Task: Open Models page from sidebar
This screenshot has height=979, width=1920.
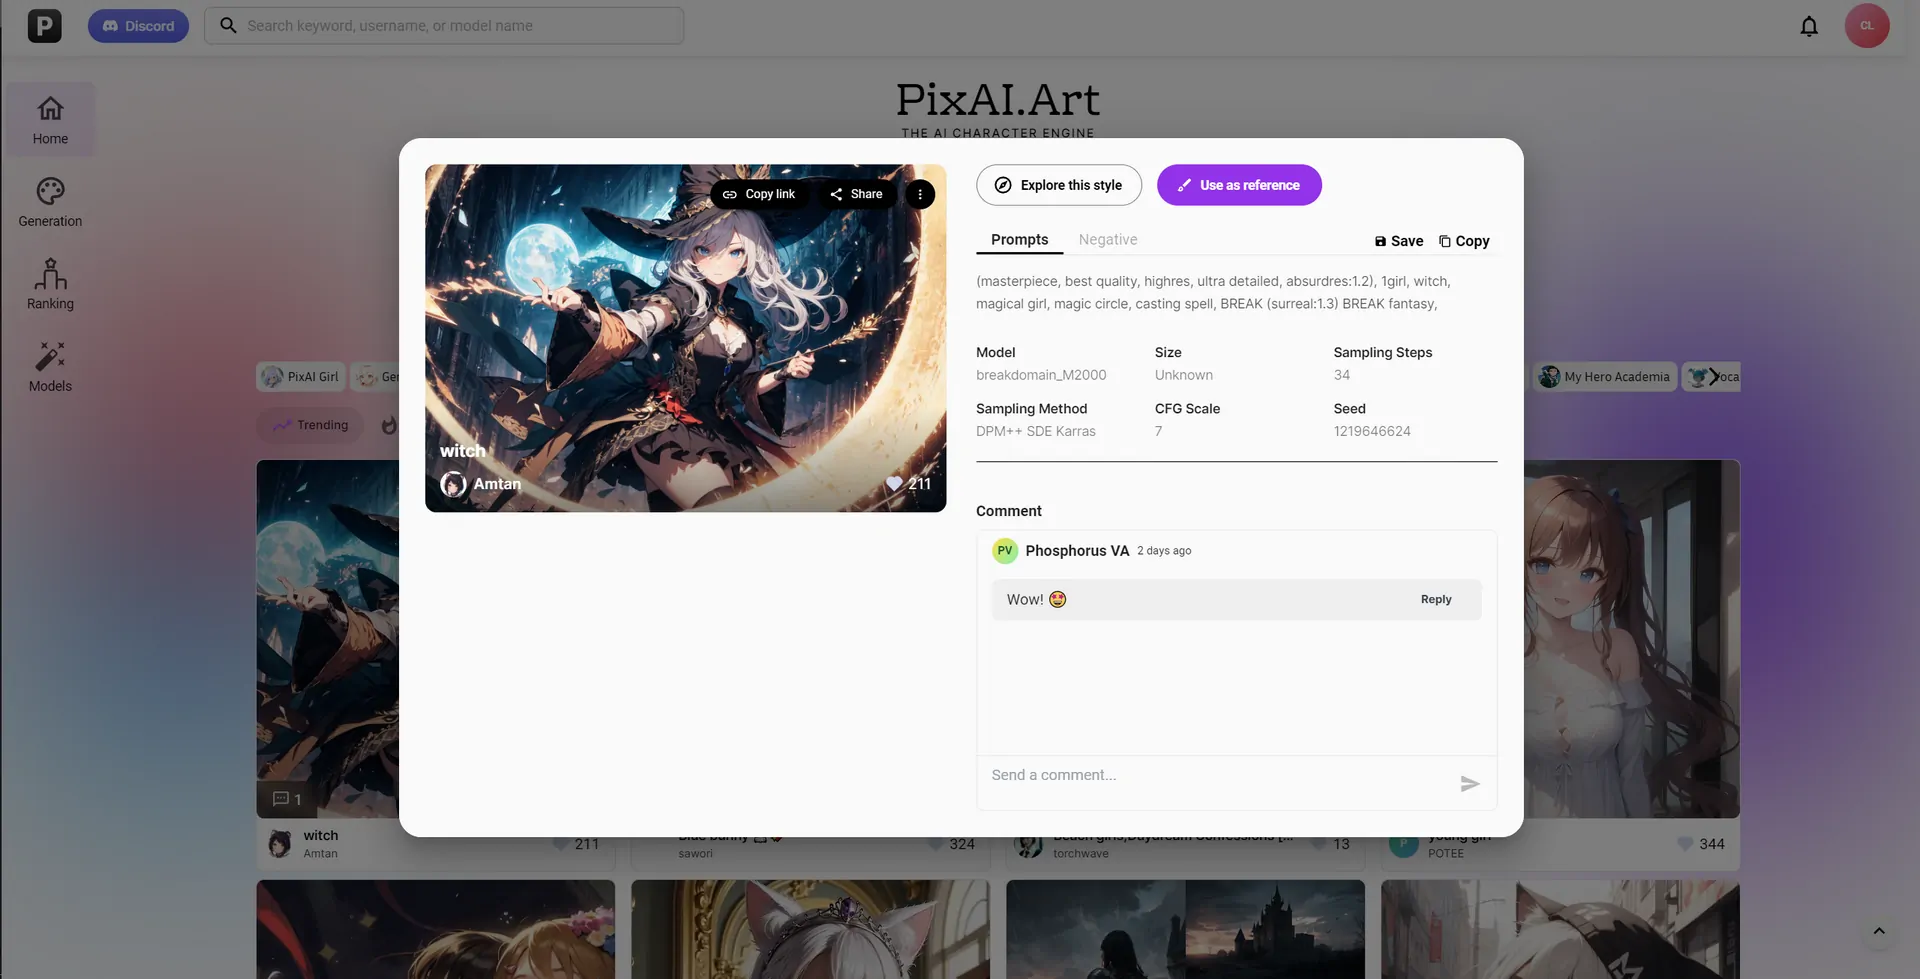Action: point(50,367)
